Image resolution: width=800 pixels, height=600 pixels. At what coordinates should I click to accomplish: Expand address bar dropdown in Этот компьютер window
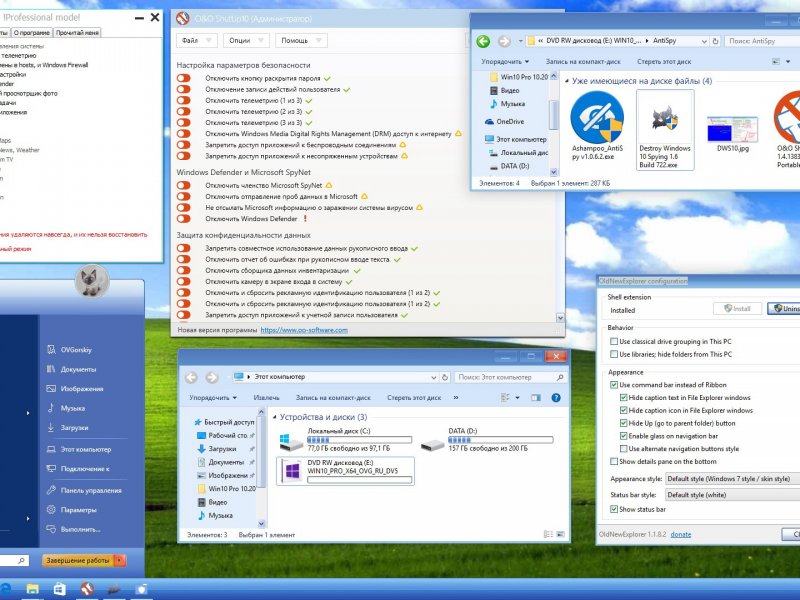[433, 378]
